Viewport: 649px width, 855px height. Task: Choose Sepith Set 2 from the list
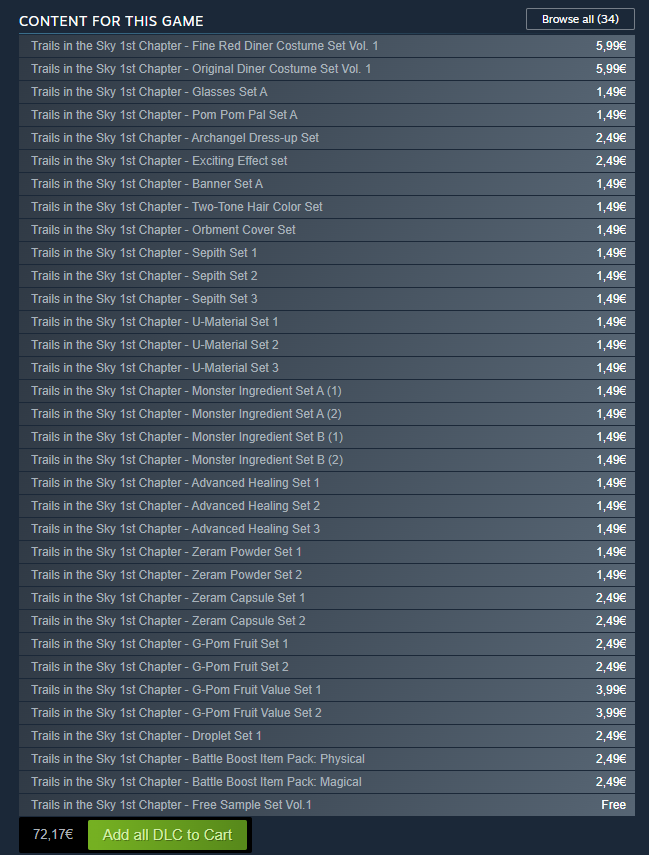point(327,276)
